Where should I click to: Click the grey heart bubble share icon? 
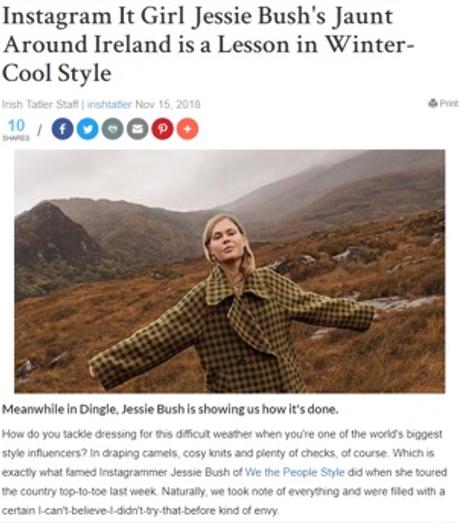click(x=112, y=129)
